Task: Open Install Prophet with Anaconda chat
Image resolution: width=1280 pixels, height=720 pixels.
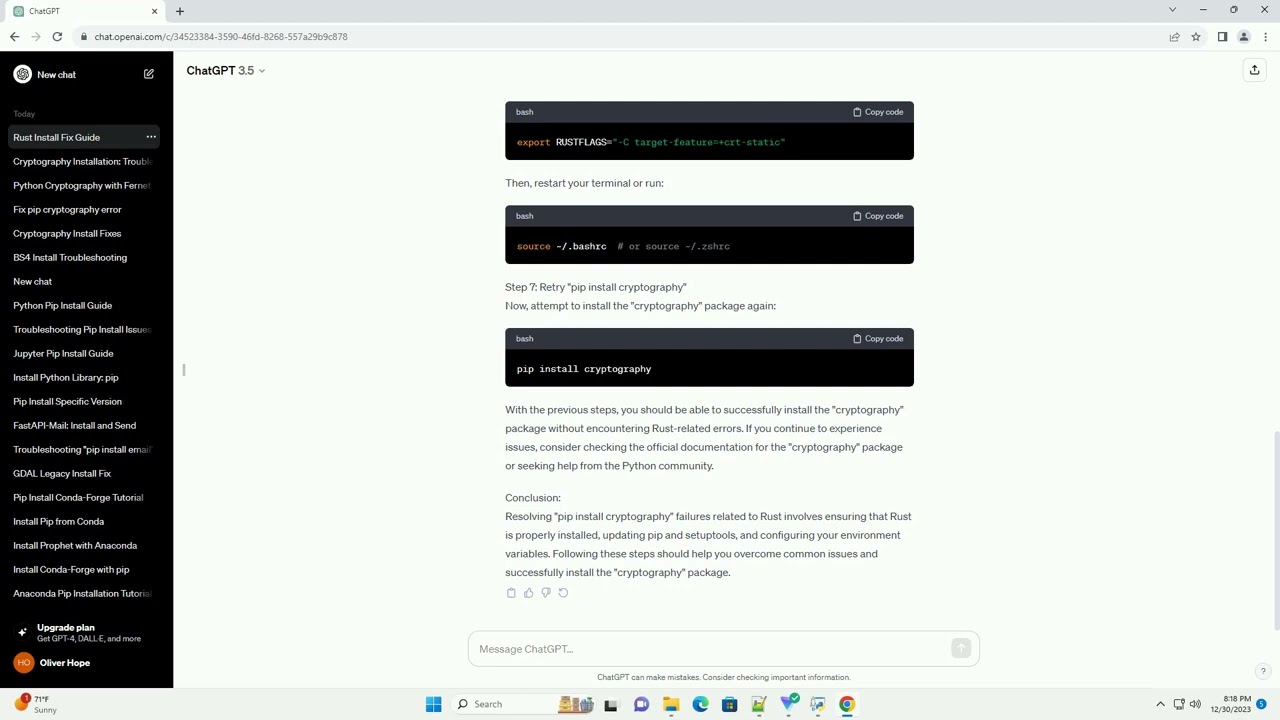Action: coord(84,545)
